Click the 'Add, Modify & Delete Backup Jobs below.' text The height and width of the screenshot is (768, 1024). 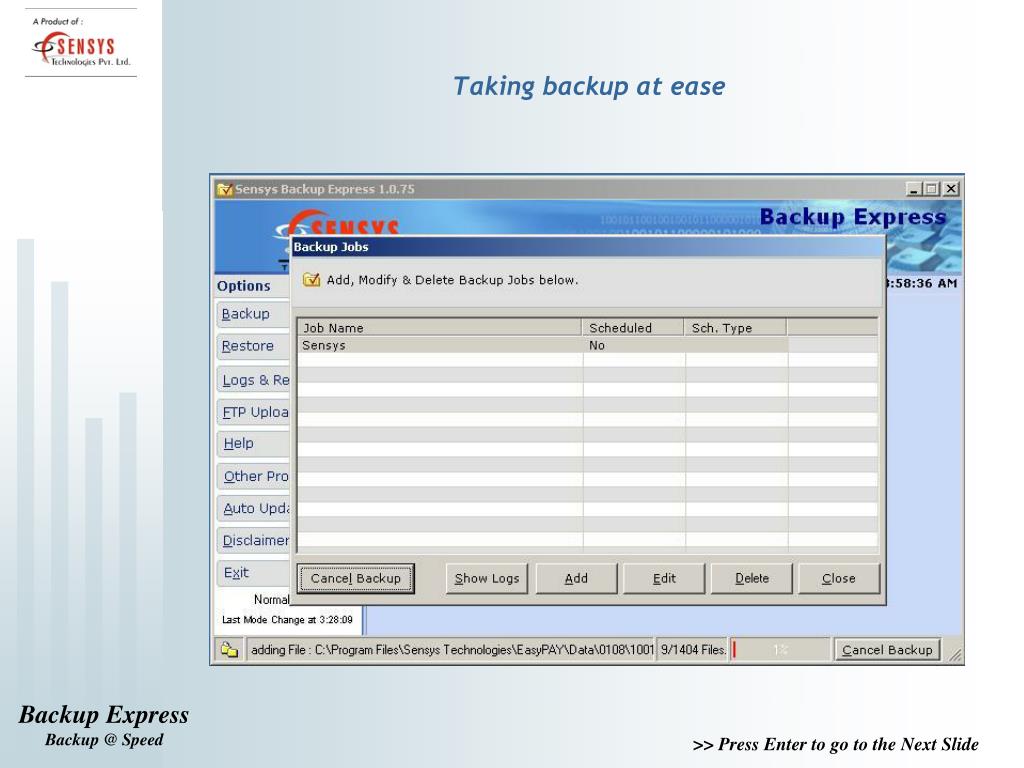tap(453, 280)
